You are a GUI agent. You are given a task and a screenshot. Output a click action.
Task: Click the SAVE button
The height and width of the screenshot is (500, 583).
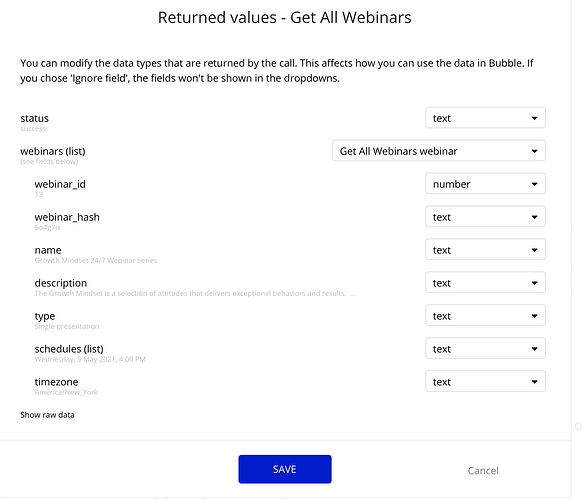[285, 469]
